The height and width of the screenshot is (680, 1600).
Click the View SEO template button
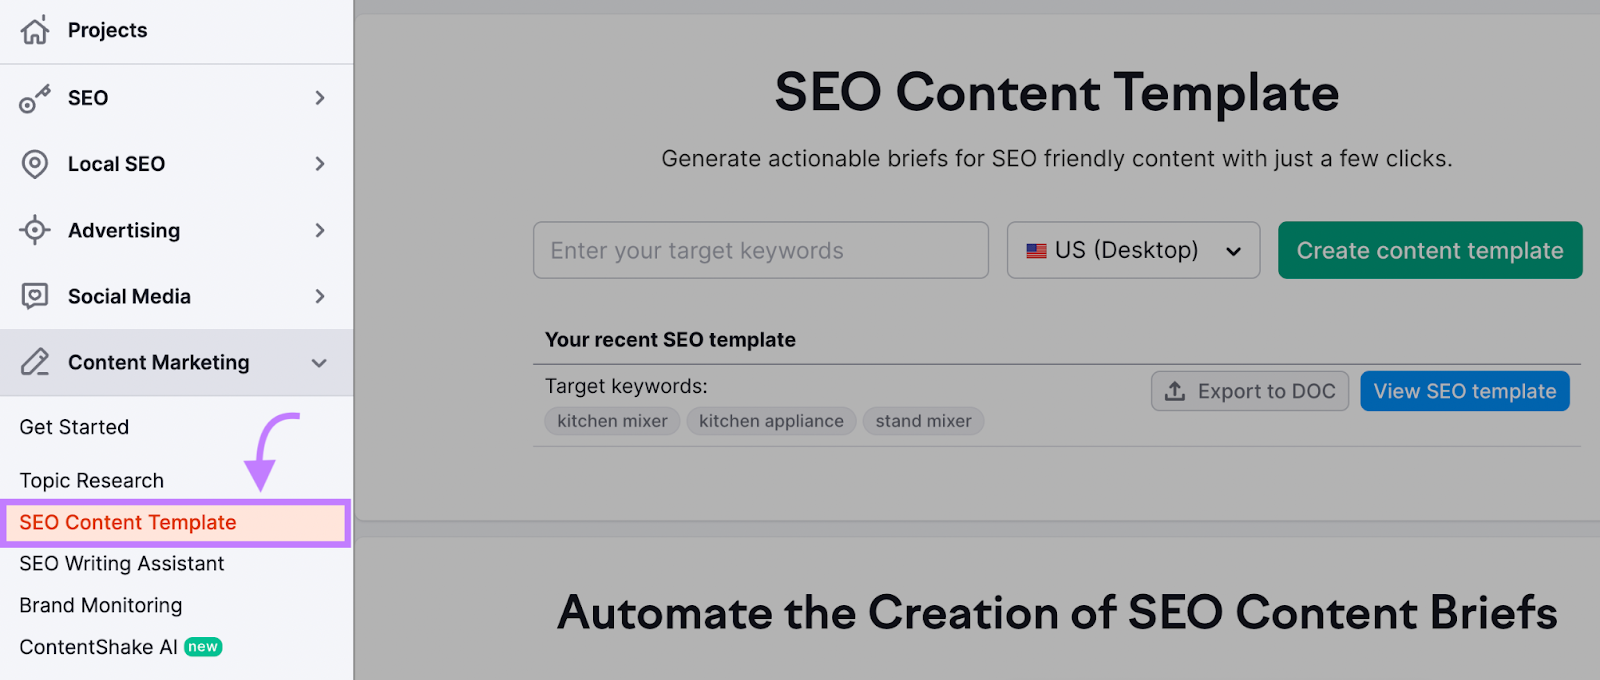[x=1464, y=391]
